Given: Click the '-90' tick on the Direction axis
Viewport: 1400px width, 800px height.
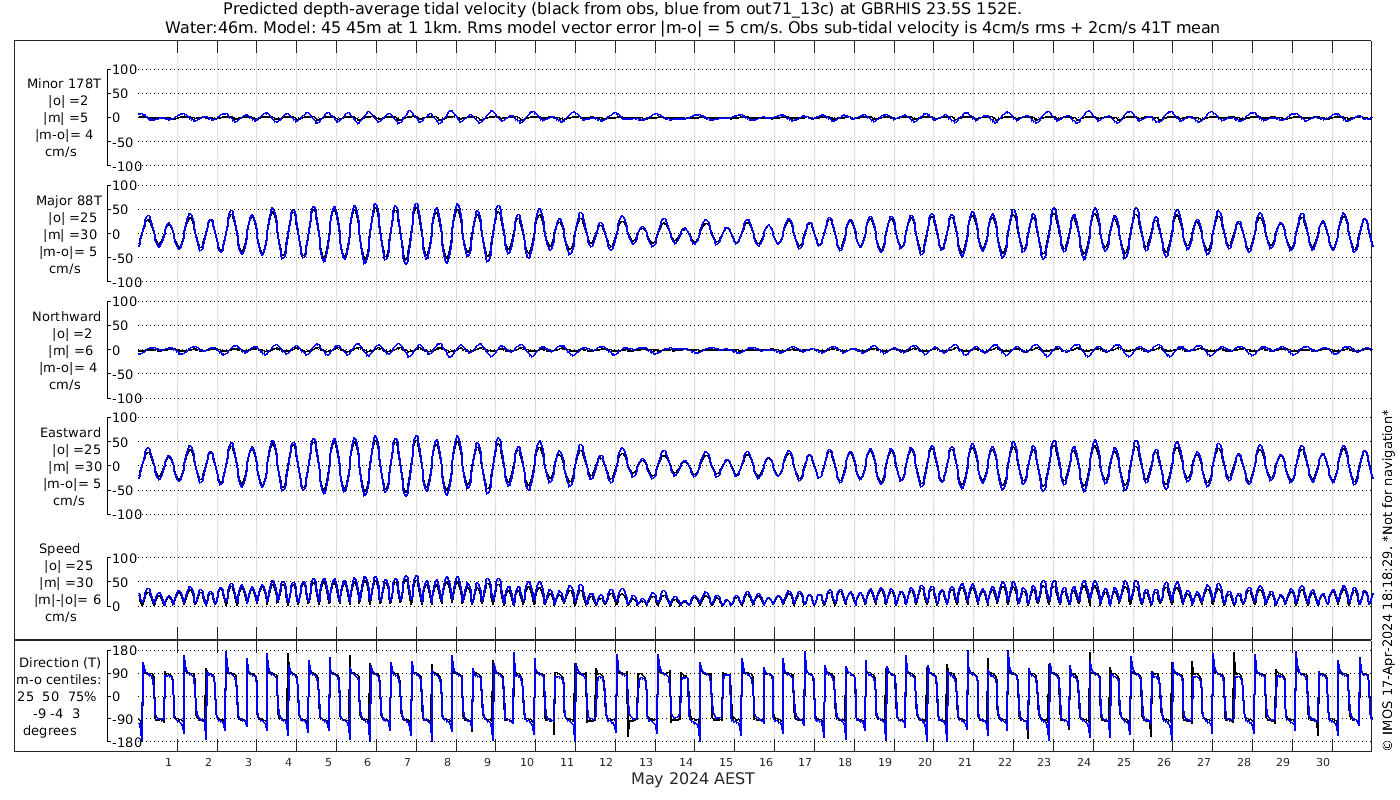Looking at the screenshot, I should coord(123,720).
